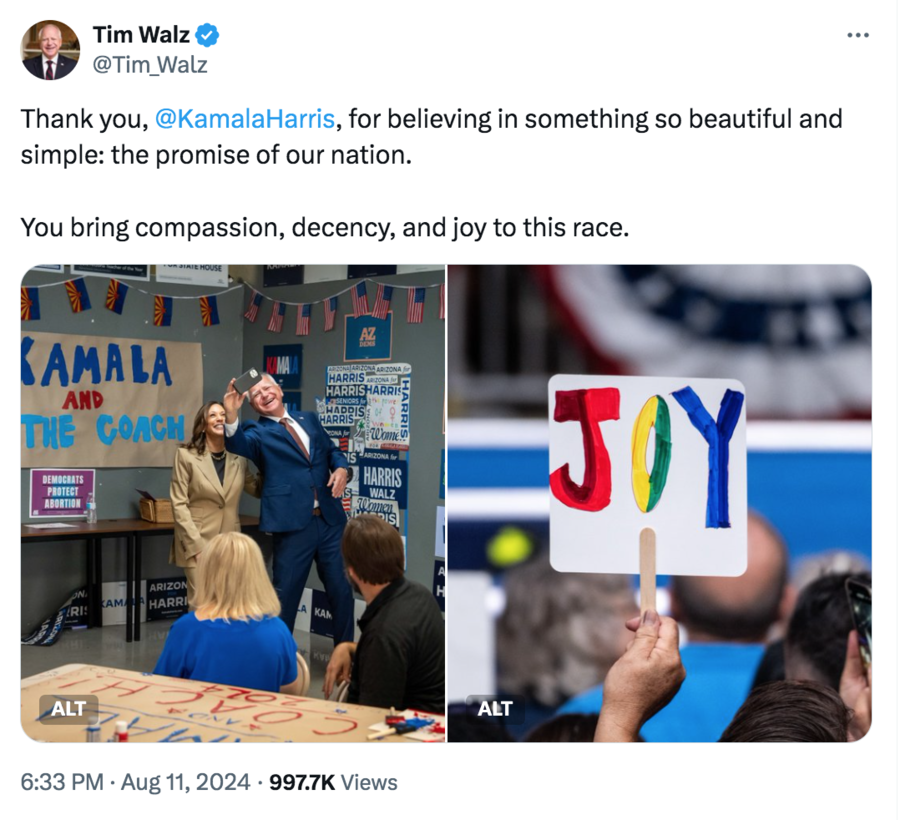Open the Tim Walz display name
The image size is (900, 820).
click(x=141, y=35)
